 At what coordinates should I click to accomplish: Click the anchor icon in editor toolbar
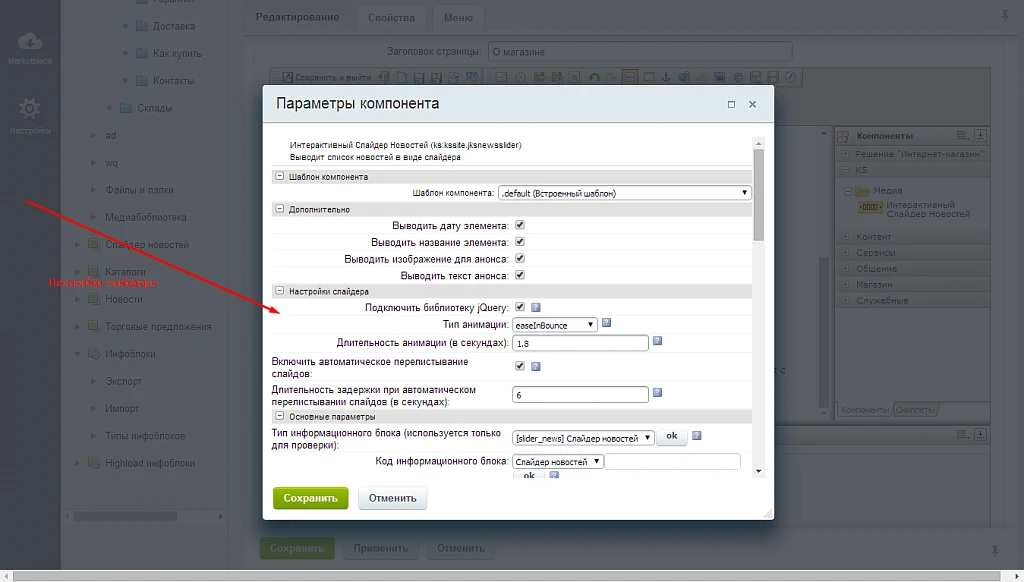pos(666,77)
